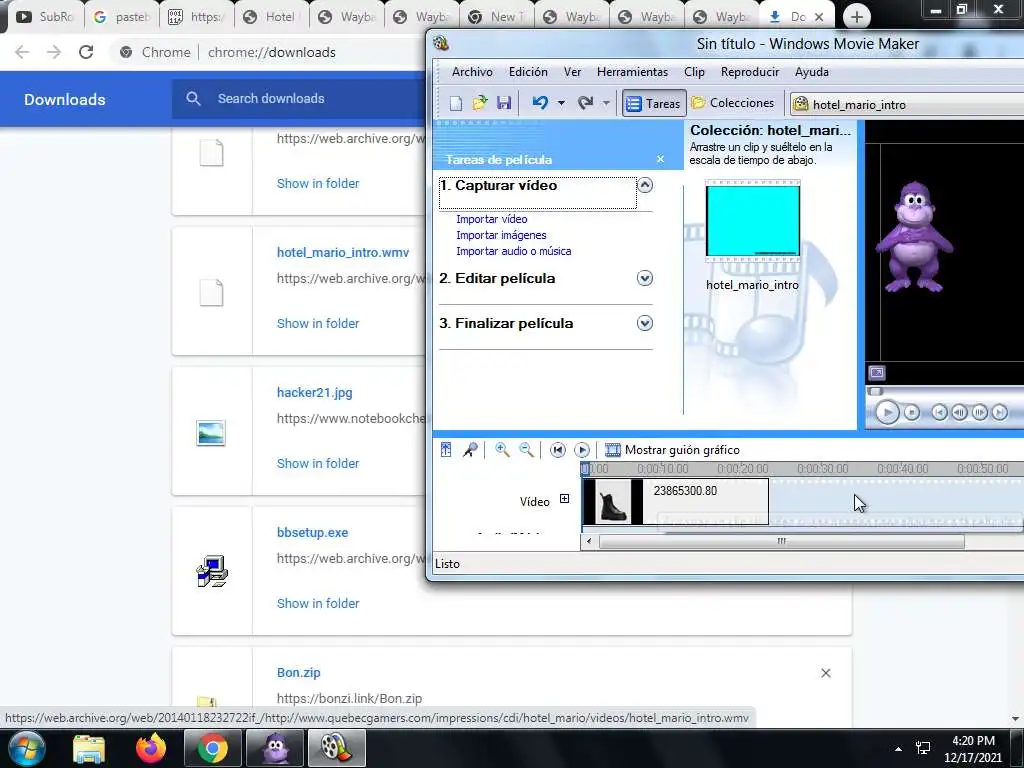This screenshot has height=768, width=1024.
Task: Open the Herramientas menu
Action: pos(632,72)
